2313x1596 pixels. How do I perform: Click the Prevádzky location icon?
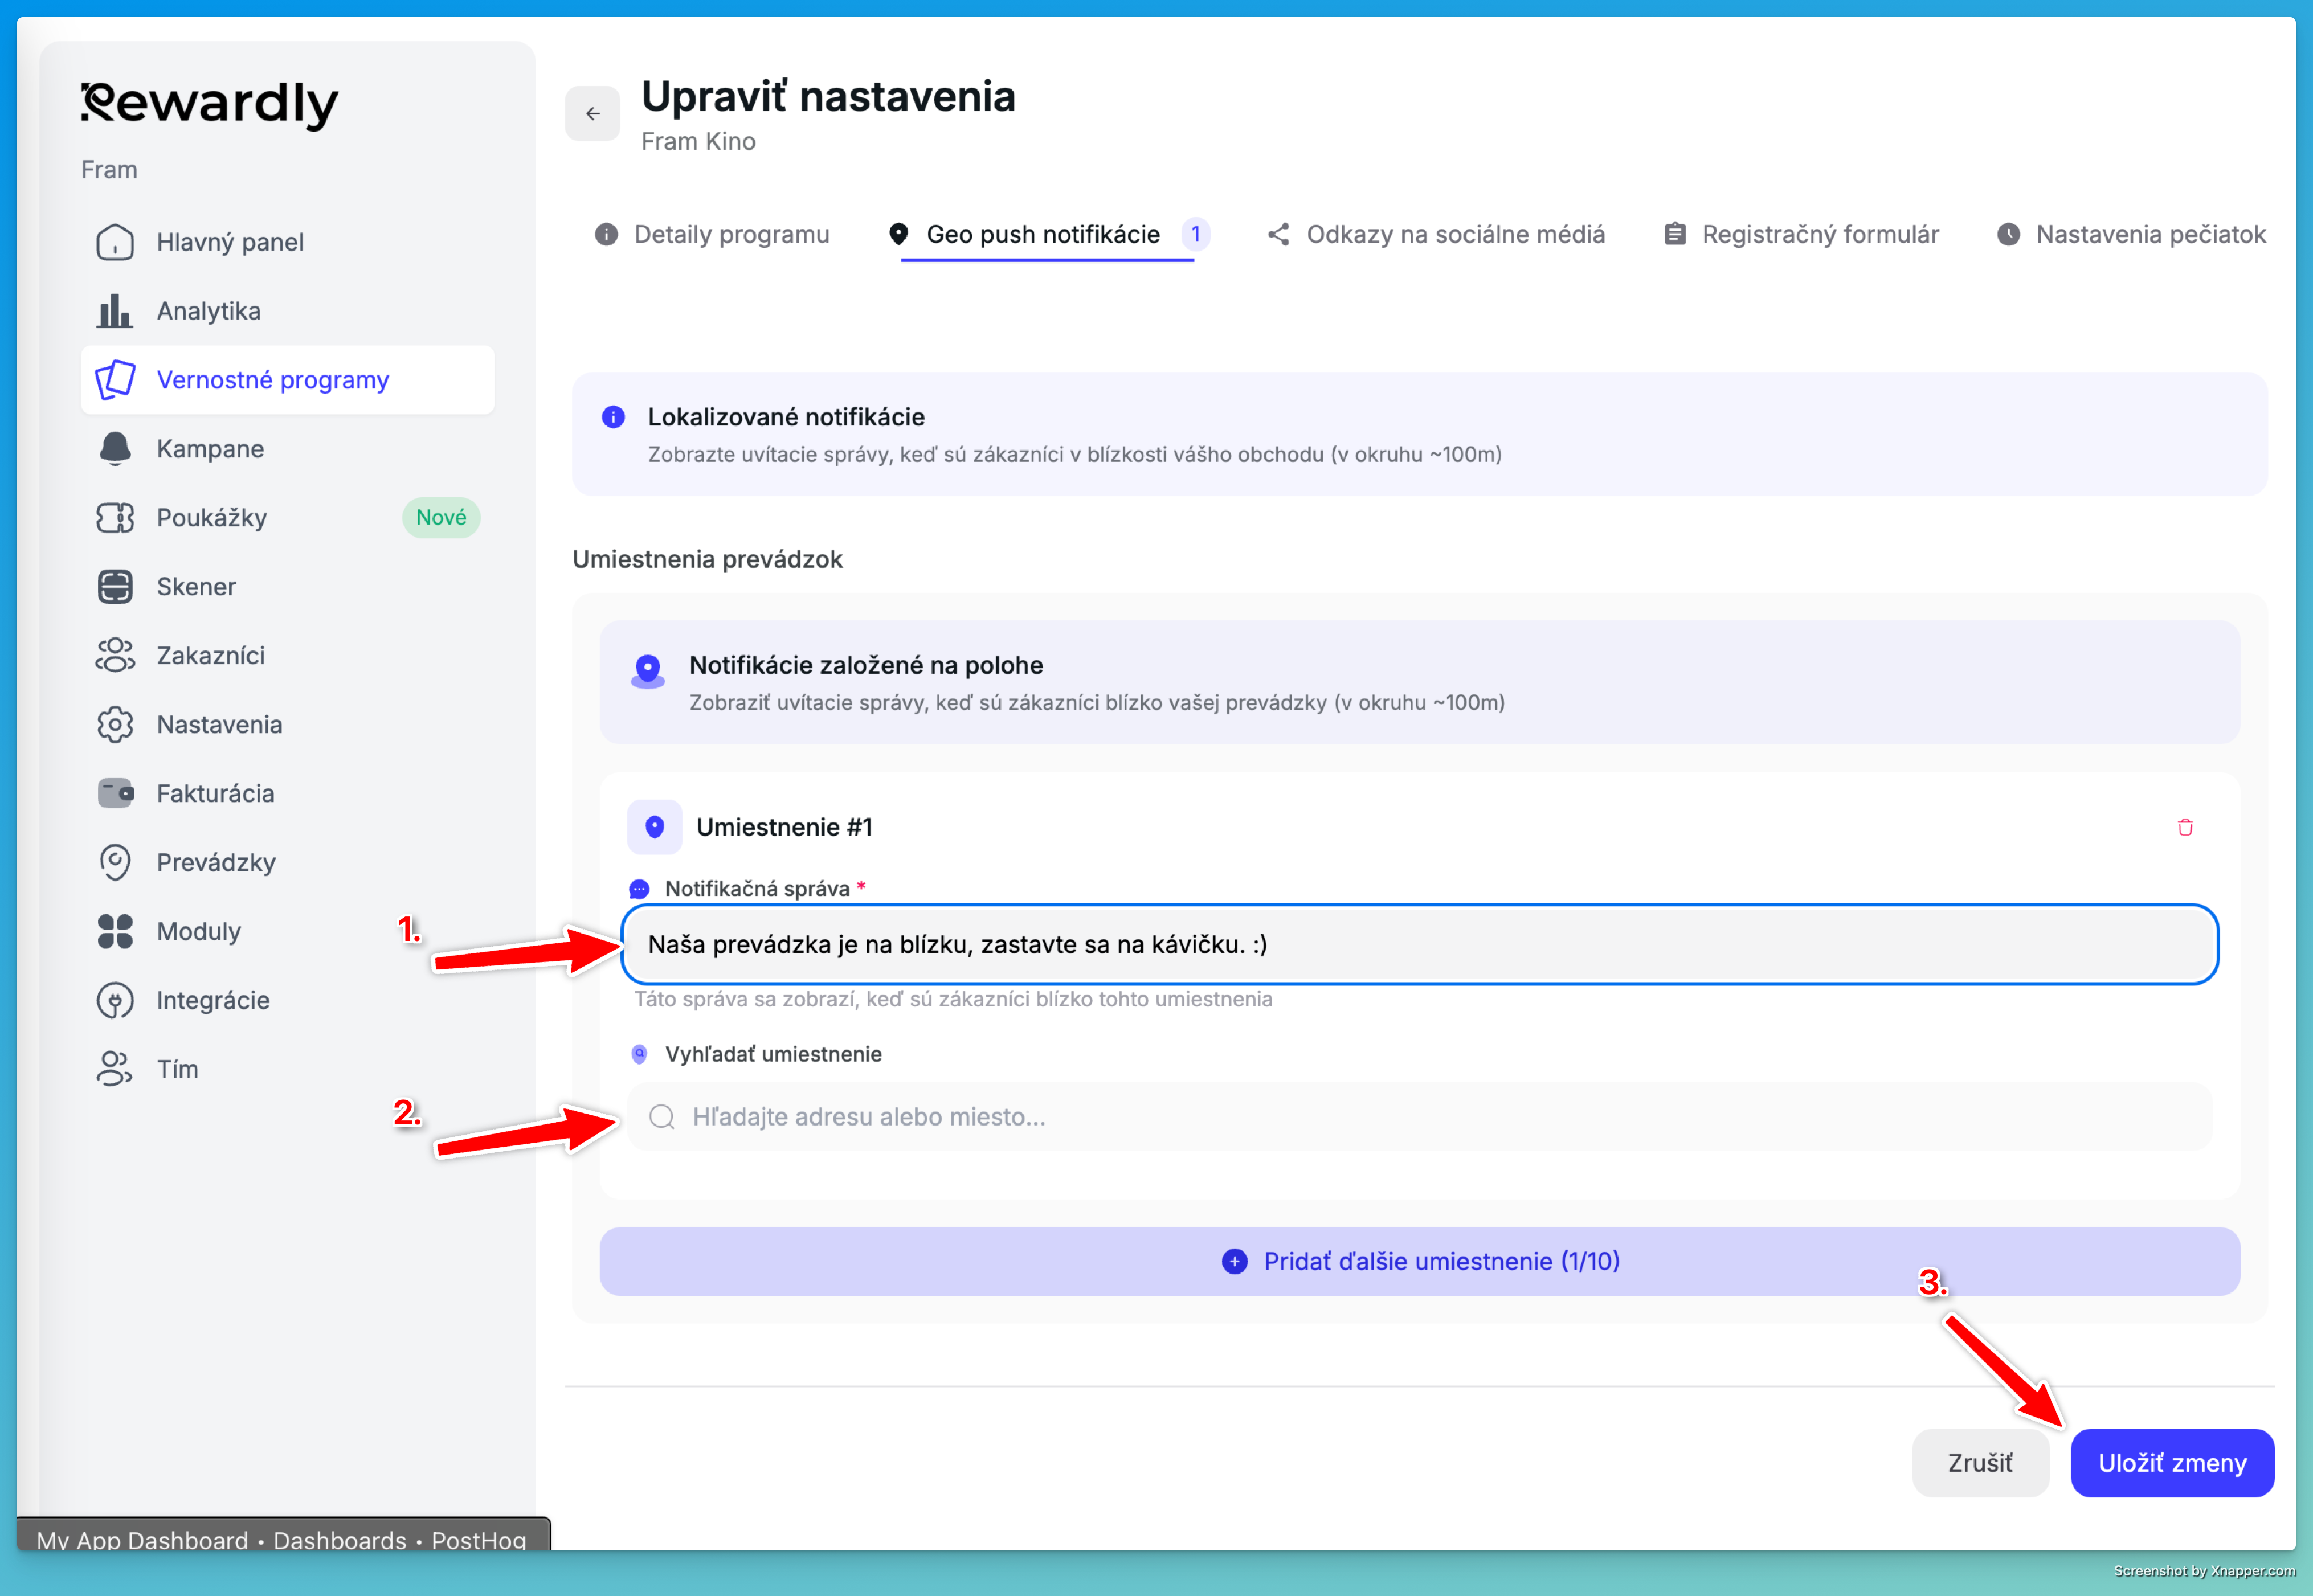[x=115, y=863]
